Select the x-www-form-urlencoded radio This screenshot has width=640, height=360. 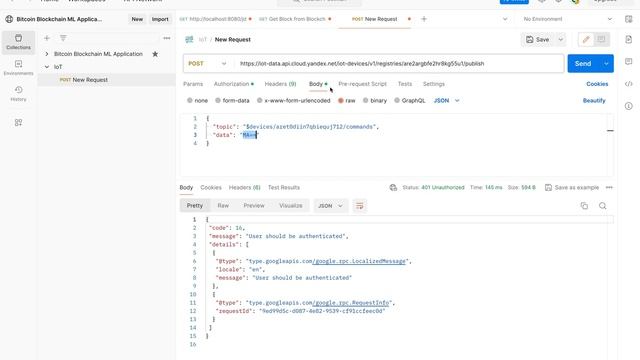pos(259,100)
